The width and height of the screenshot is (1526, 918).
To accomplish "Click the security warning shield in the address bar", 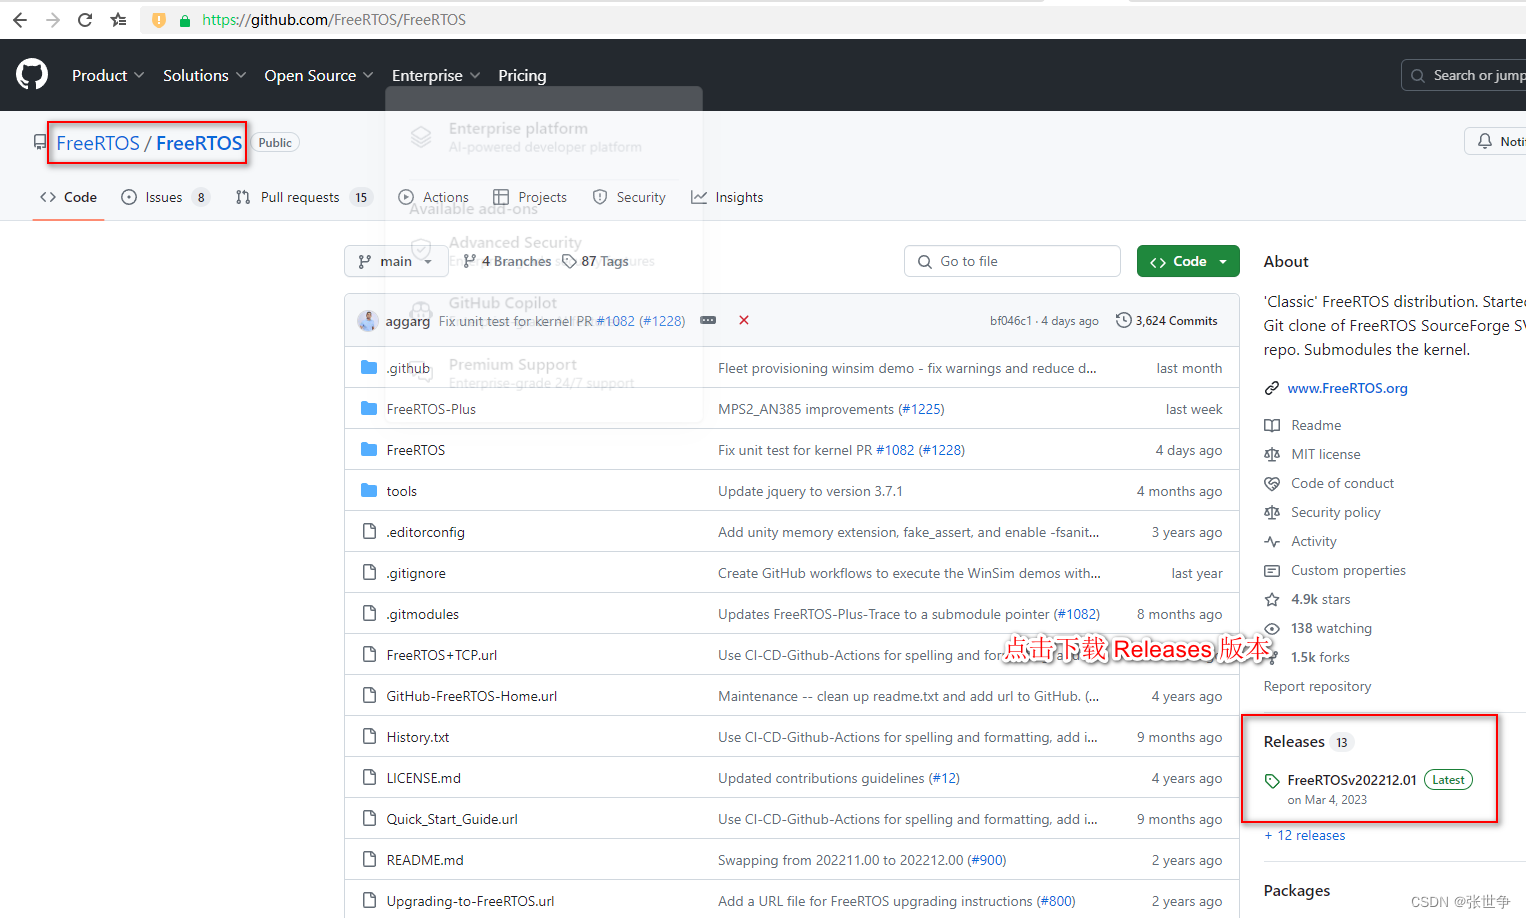I will click(159, 20).
